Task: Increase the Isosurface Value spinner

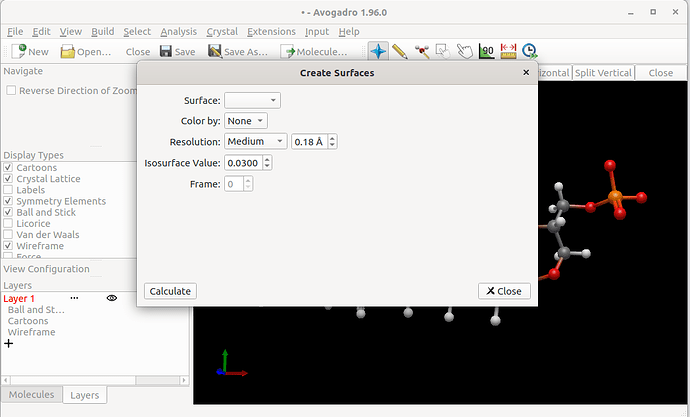Action: pyautogui.click(x=267, y=159)
